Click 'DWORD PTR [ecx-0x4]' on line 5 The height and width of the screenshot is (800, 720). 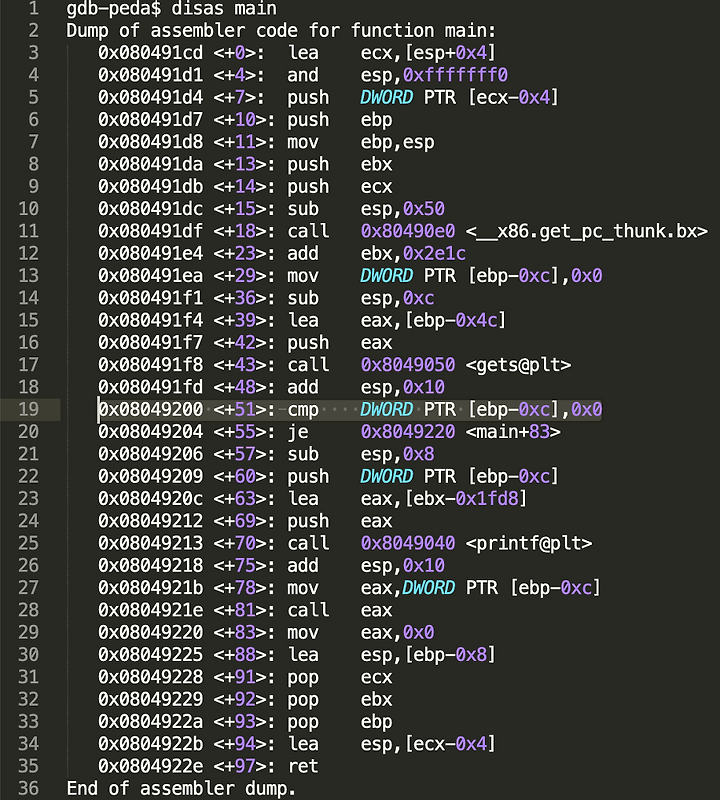pyautogui.click(x=460, y=97)
